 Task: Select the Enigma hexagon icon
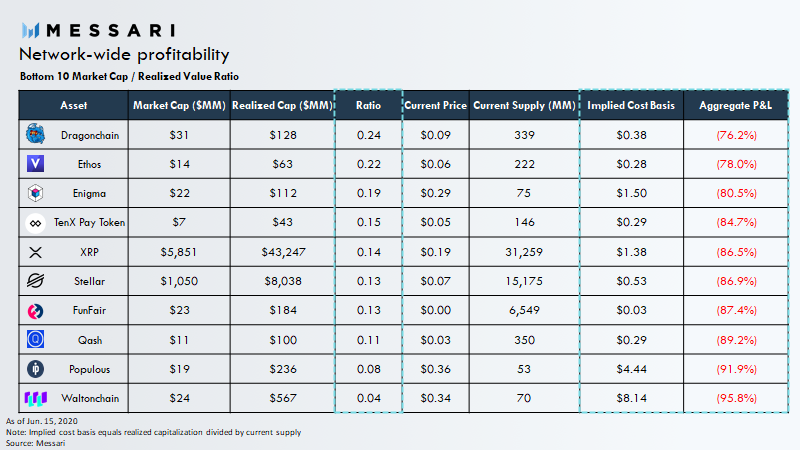coord(35,193)
